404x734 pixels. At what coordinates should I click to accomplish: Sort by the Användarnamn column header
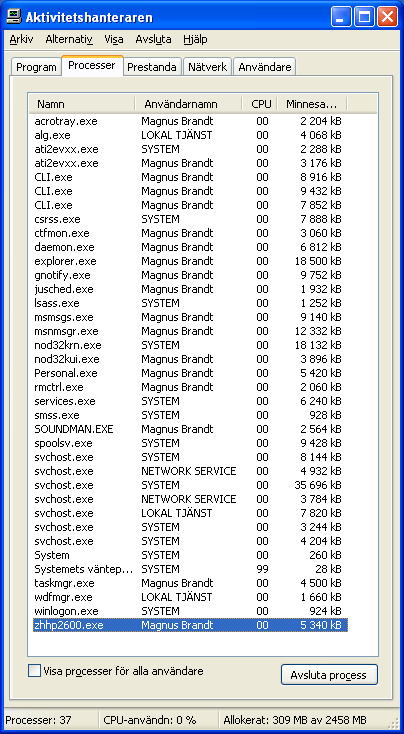(x=189, y=104)
